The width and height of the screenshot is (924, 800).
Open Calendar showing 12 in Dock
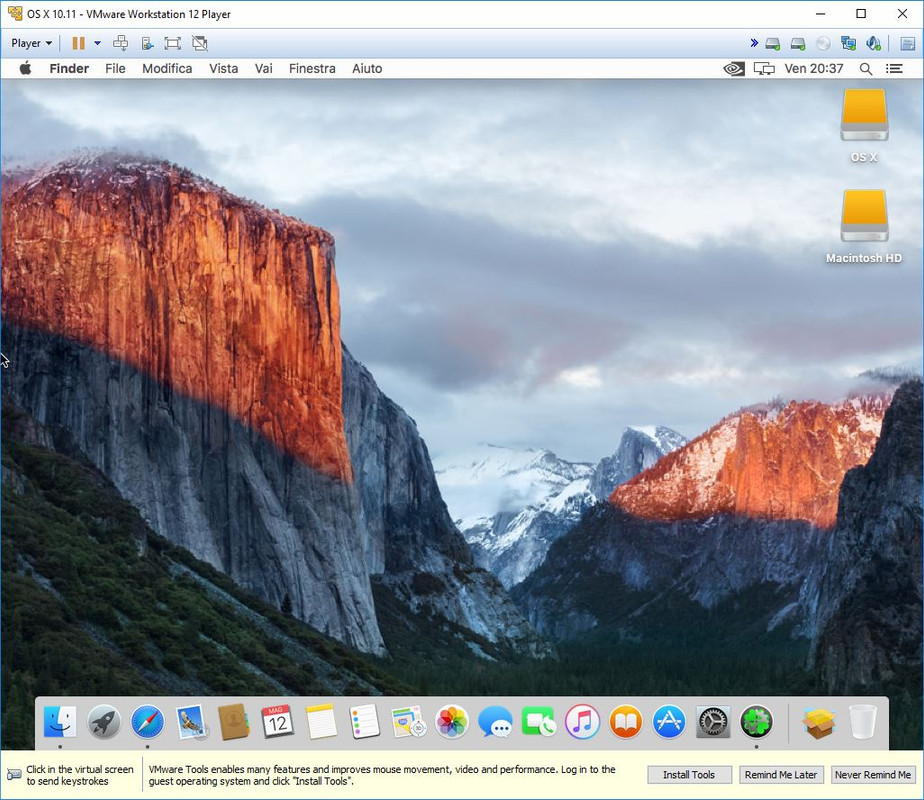coord(278,721)
